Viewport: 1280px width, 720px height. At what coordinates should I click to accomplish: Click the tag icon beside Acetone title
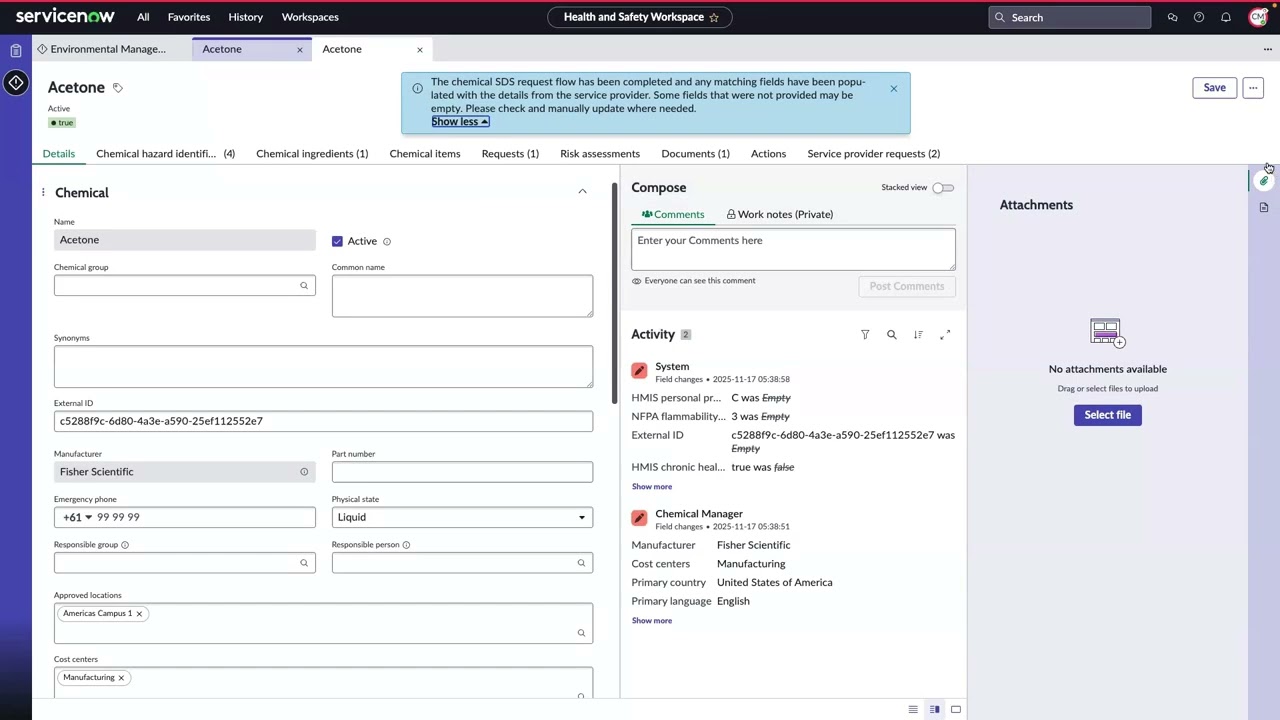coord(117,88)
